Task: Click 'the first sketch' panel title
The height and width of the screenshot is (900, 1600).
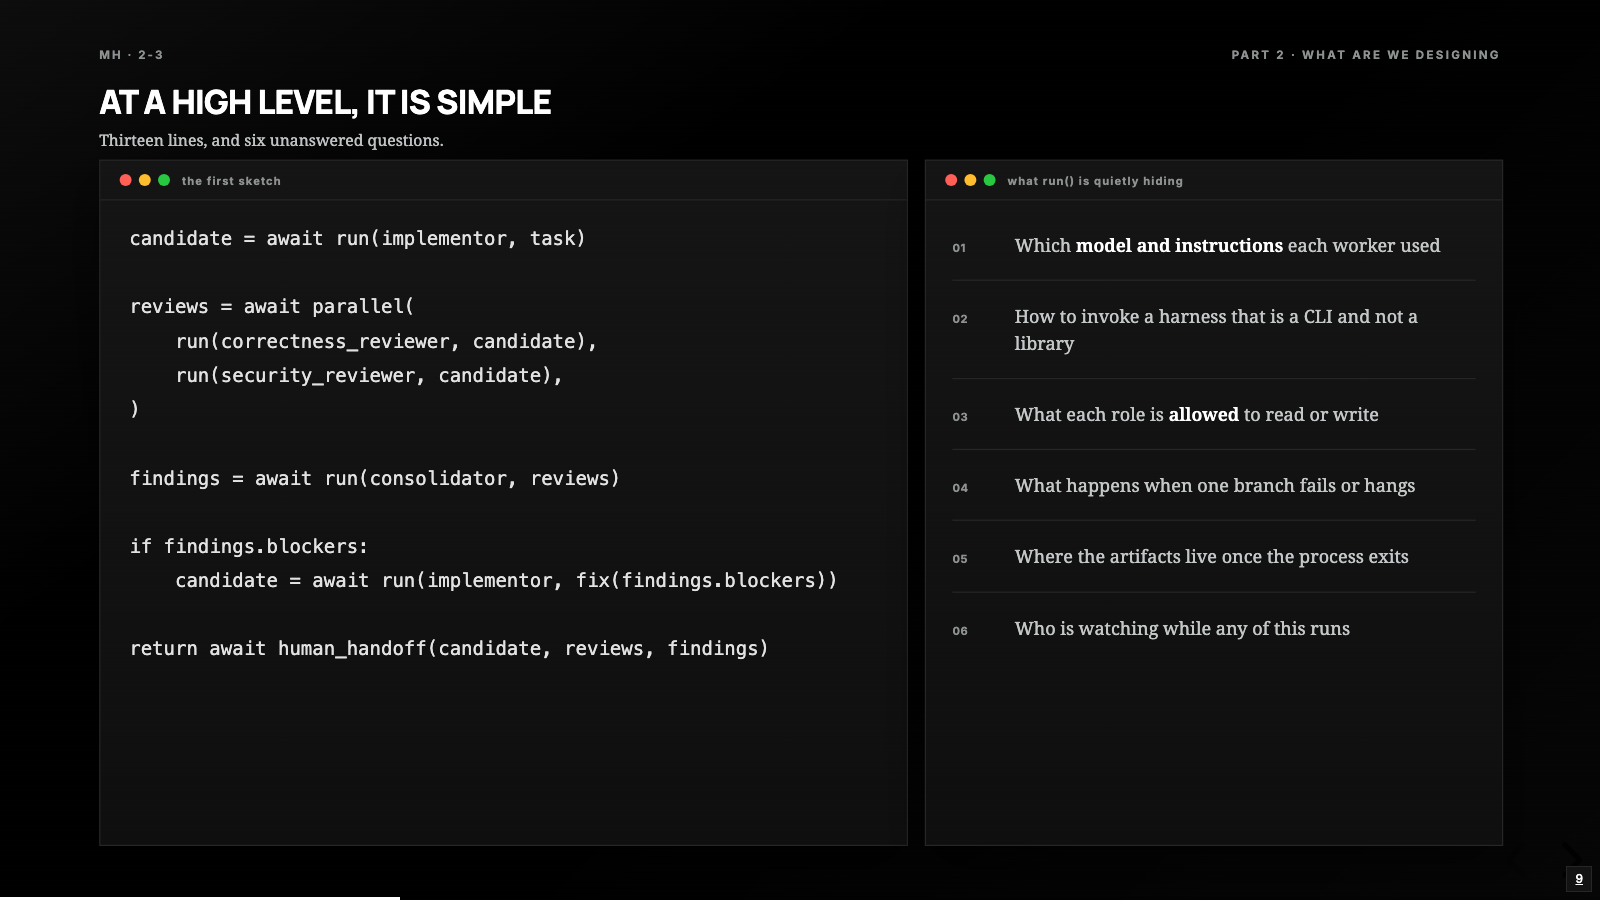Action: click(231, 181)
